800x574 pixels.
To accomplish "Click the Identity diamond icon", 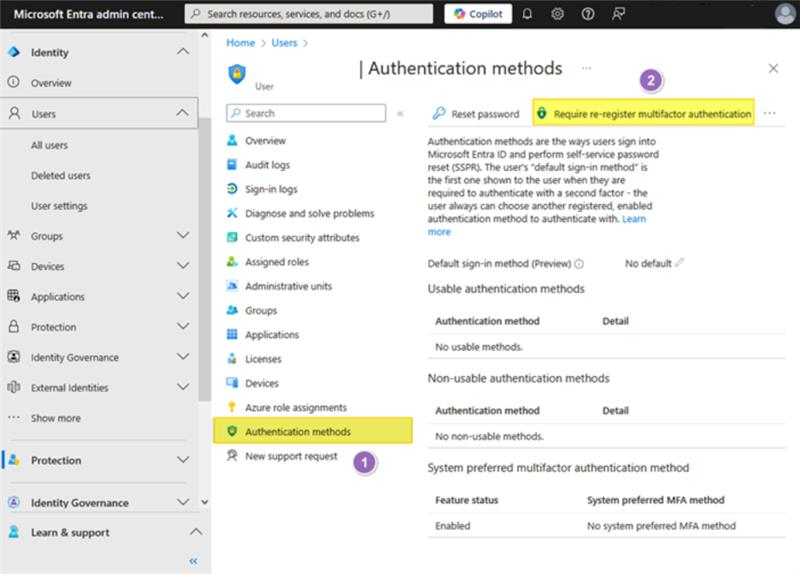I will (x=14, y=52).
